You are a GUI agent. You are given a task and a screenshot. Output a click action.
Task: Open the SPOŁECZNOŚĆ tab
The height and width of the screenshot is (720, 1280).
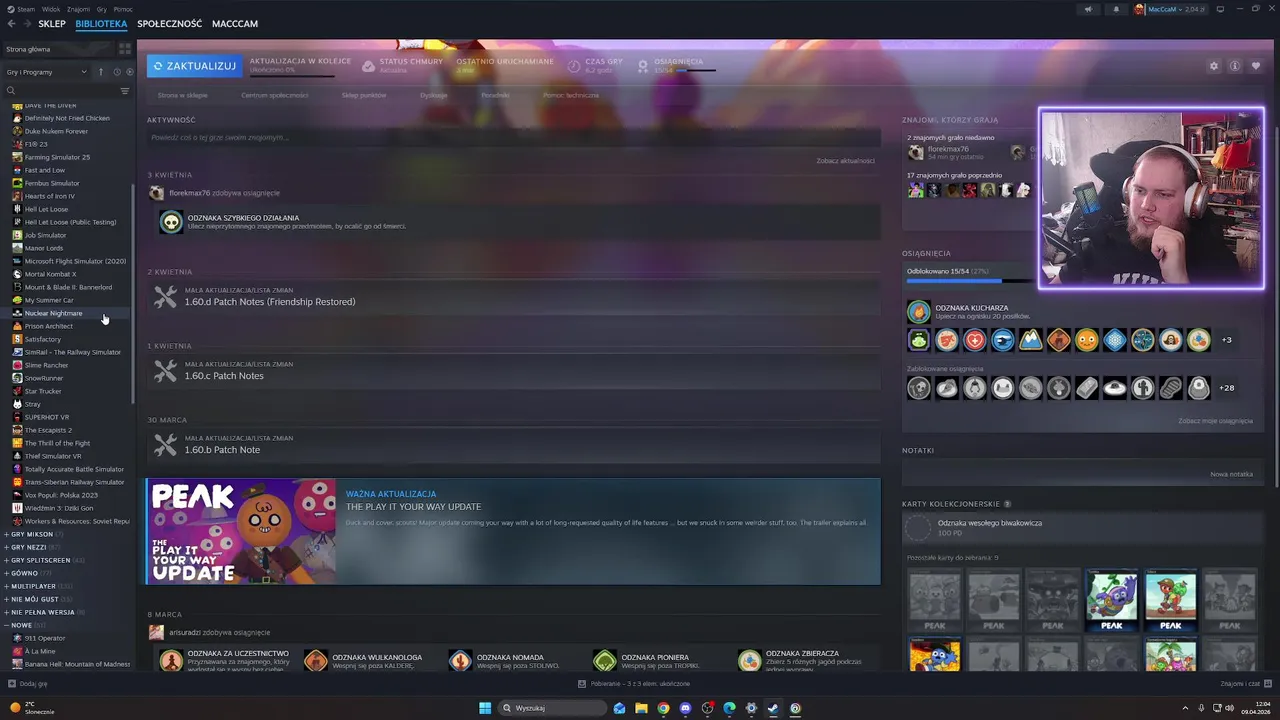(x=169, y=23)
